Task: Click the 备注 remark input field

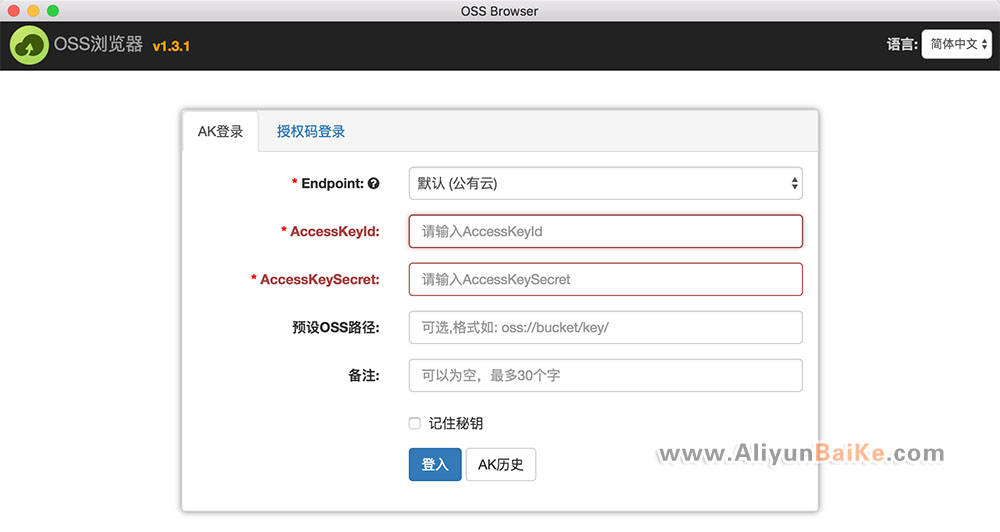Action: tap(605, 375)
